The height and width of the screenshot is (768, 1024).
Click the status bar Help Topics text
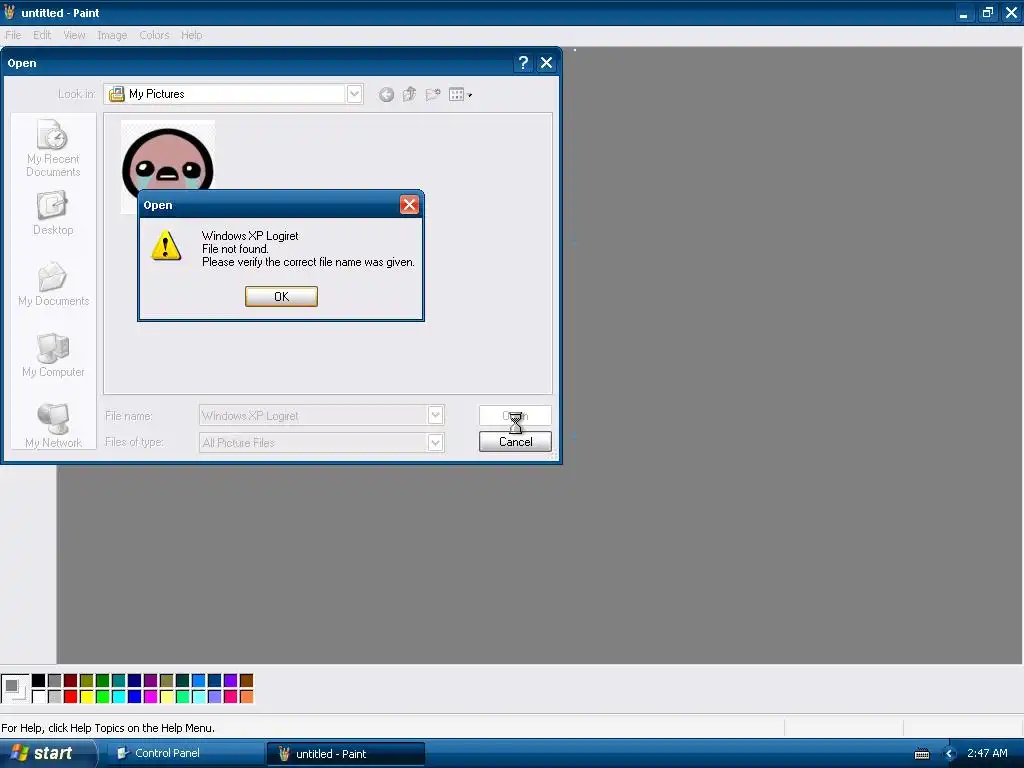[108, 728]
